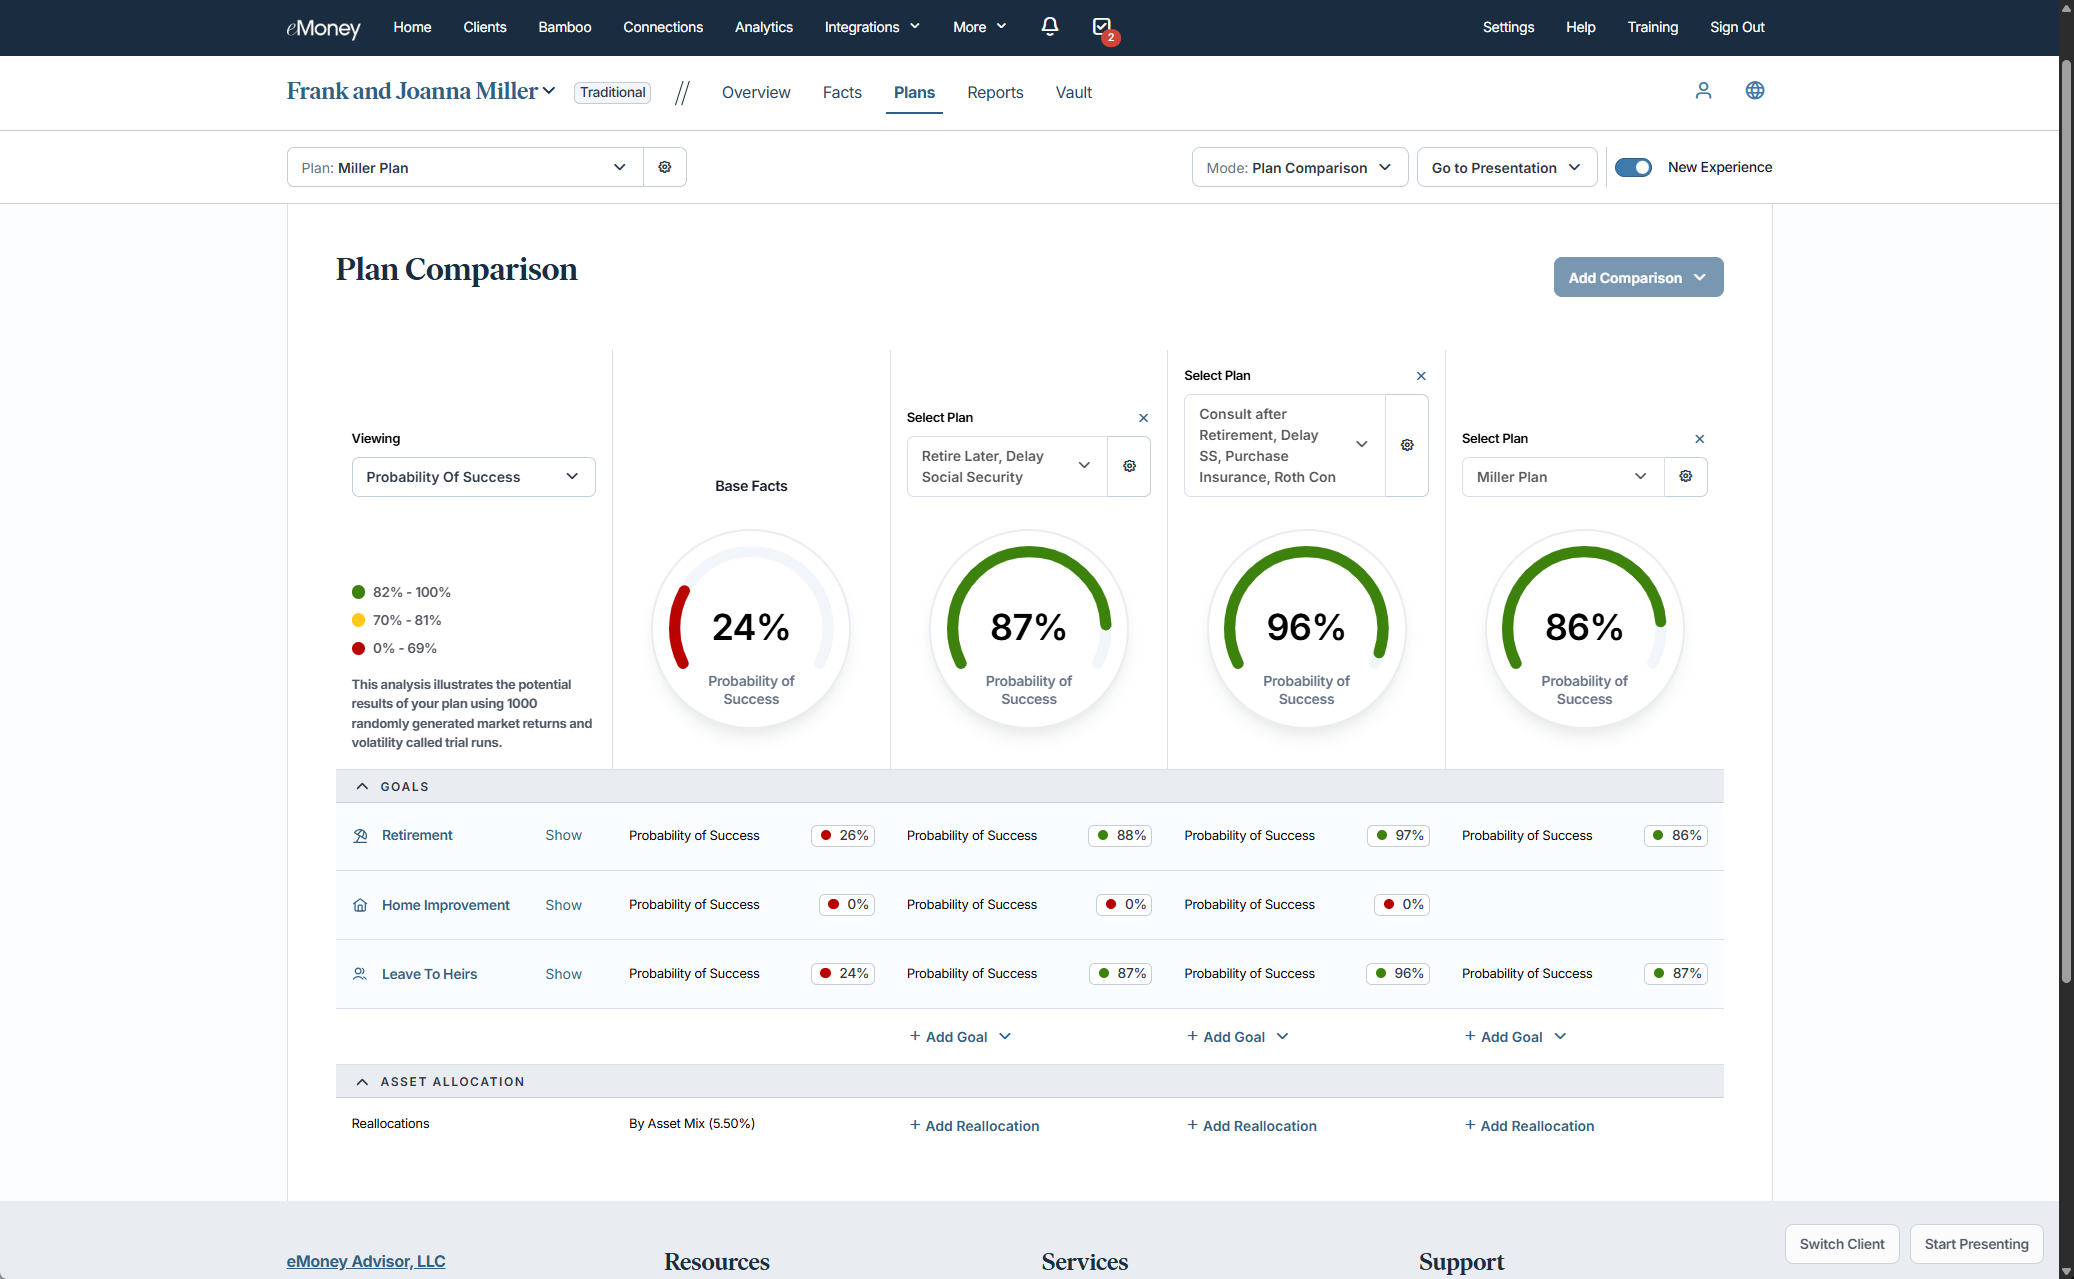
Task: Click the globe icon in client header
Action: click(1754, 91)
